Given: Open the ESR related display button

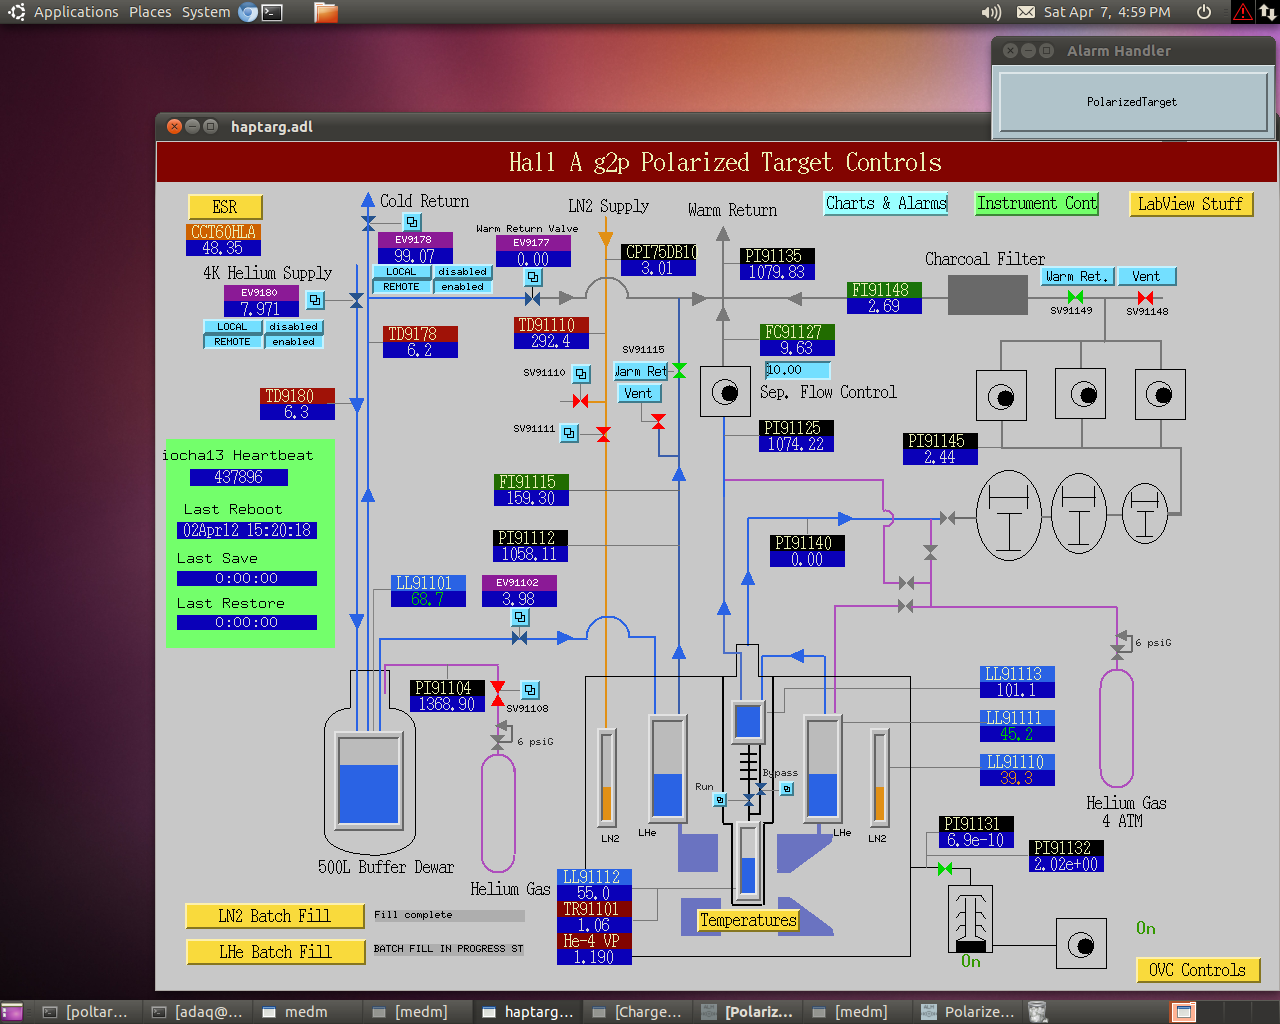Looking at the screenshot, I should pos(225,207).
